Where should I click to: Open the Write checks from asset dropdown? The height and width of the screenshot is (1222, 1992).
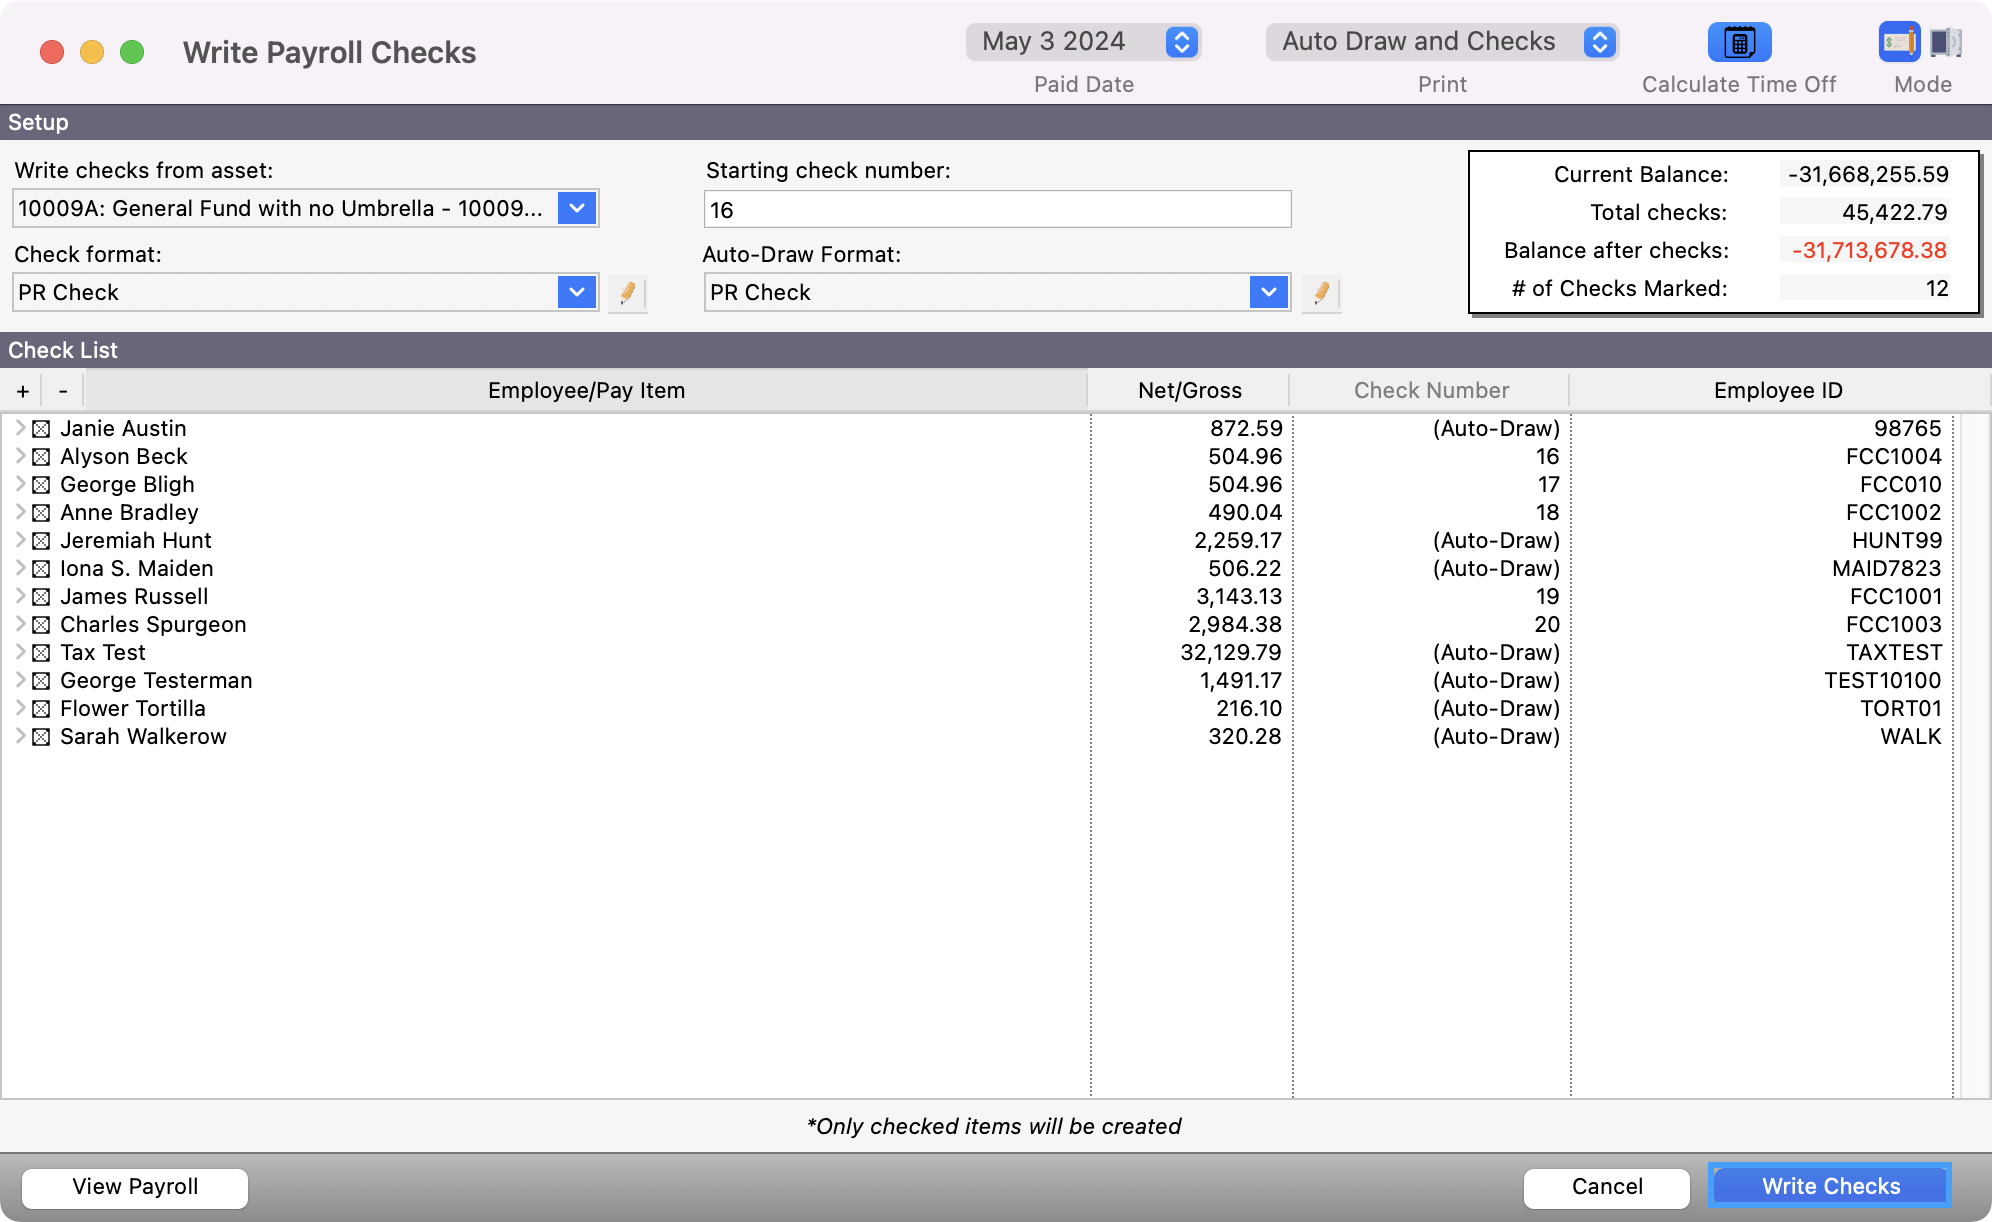577,209
